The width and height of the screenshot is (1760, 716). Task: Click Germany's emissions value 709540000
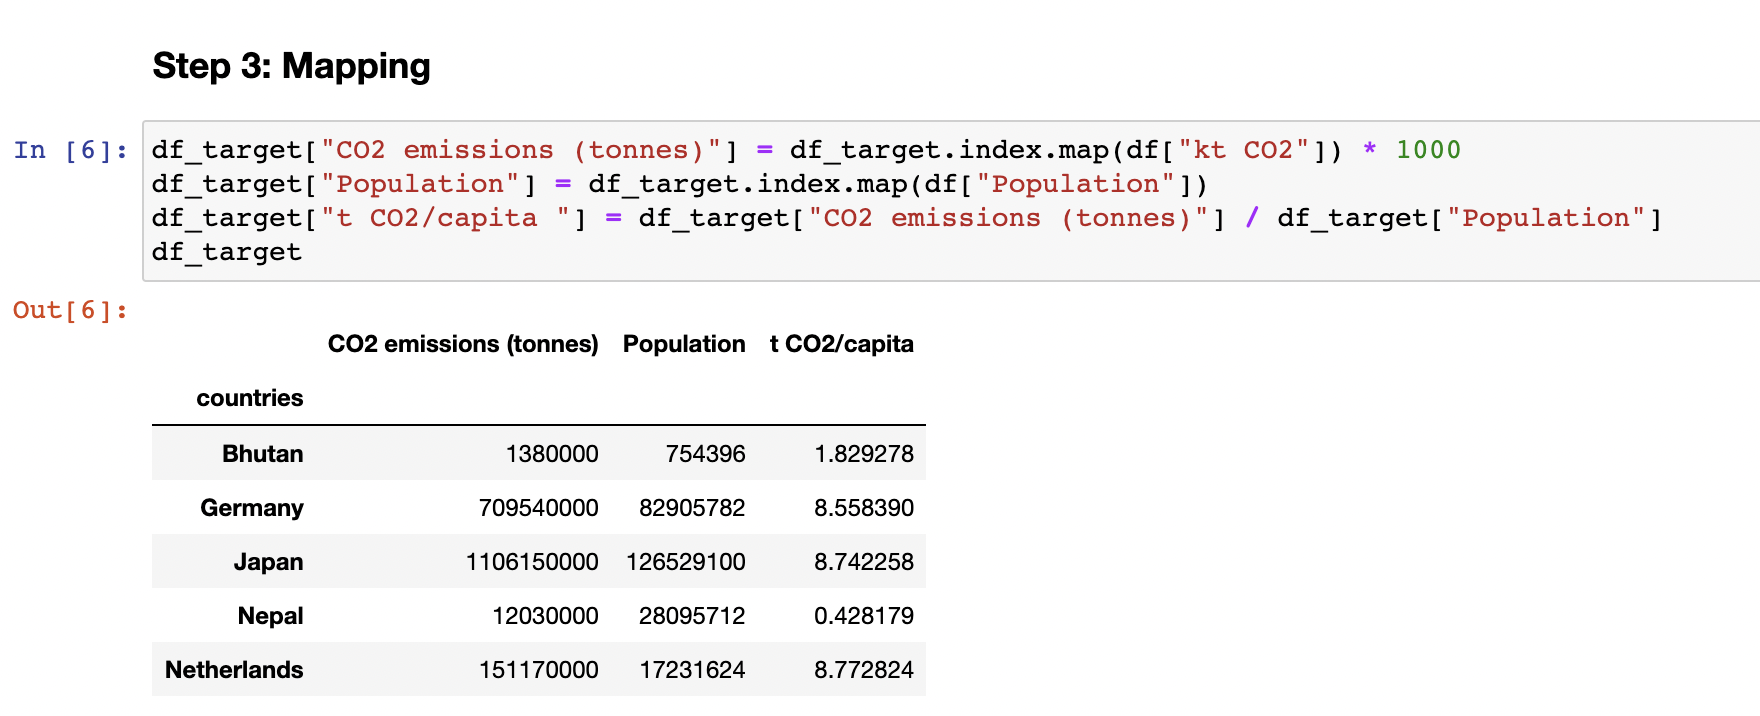538,508
